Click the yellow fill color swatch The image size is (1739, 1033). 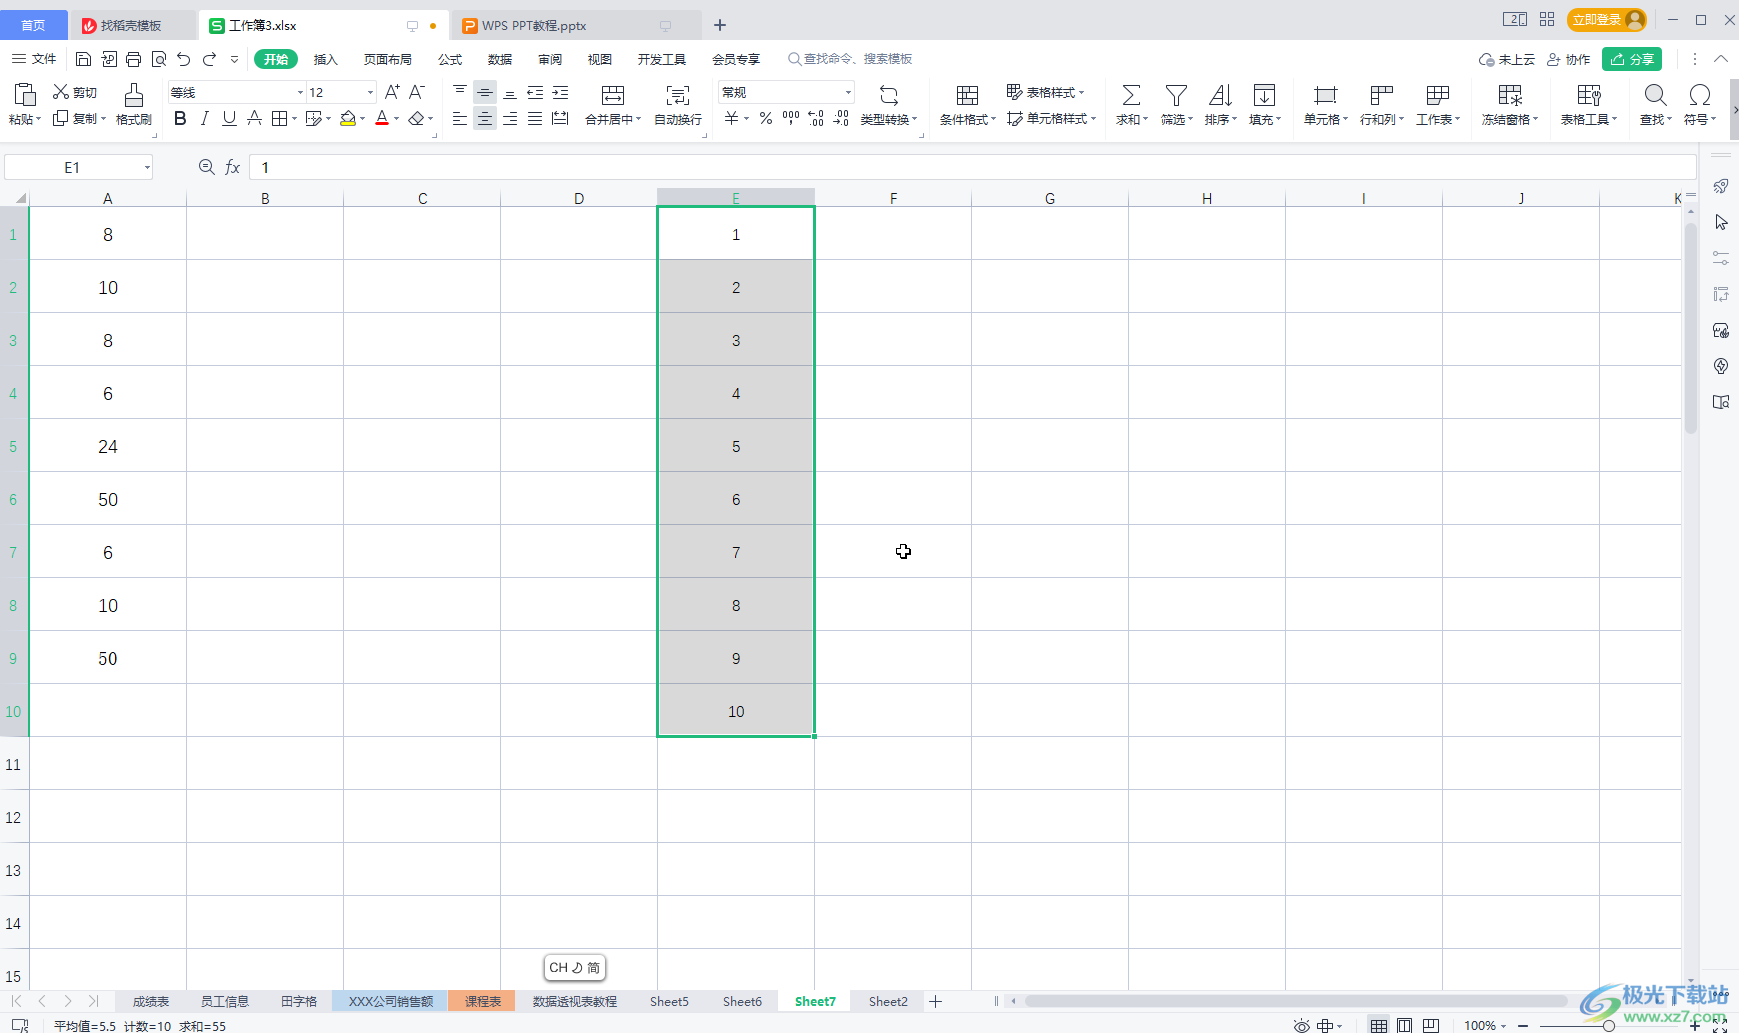click(347, 119)
